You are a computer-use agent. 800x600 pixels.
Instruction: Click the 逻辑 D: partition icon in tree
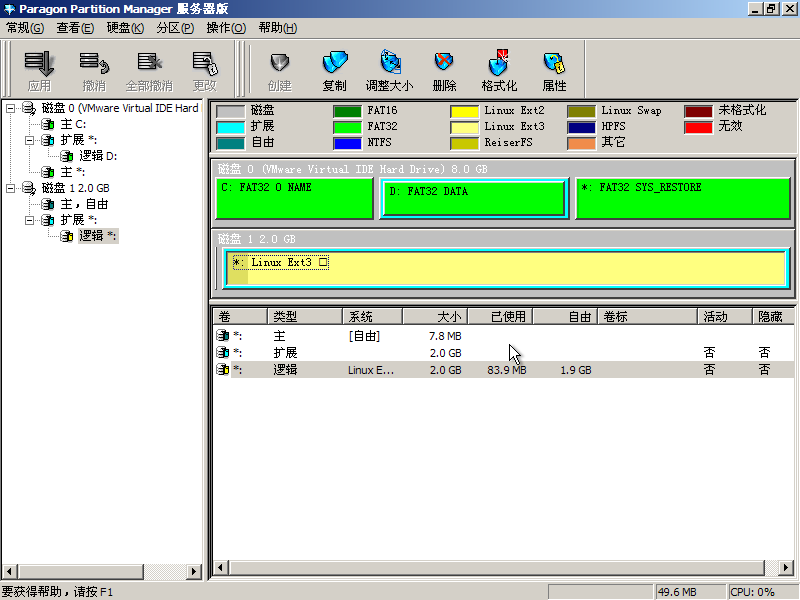click(x=67, y=156)
